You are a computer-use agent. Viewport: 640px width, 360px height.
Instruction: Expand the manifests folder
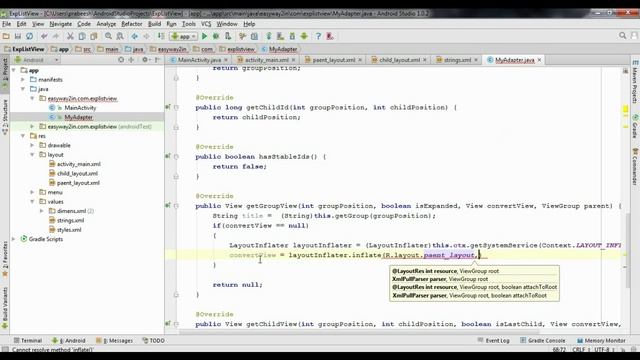(x=23, y=80)
